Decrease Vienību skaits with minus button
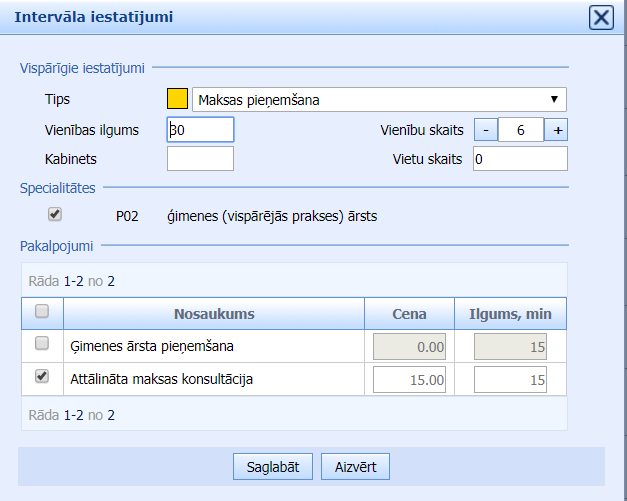Viewport: 627px width, 501px height. 485,130
